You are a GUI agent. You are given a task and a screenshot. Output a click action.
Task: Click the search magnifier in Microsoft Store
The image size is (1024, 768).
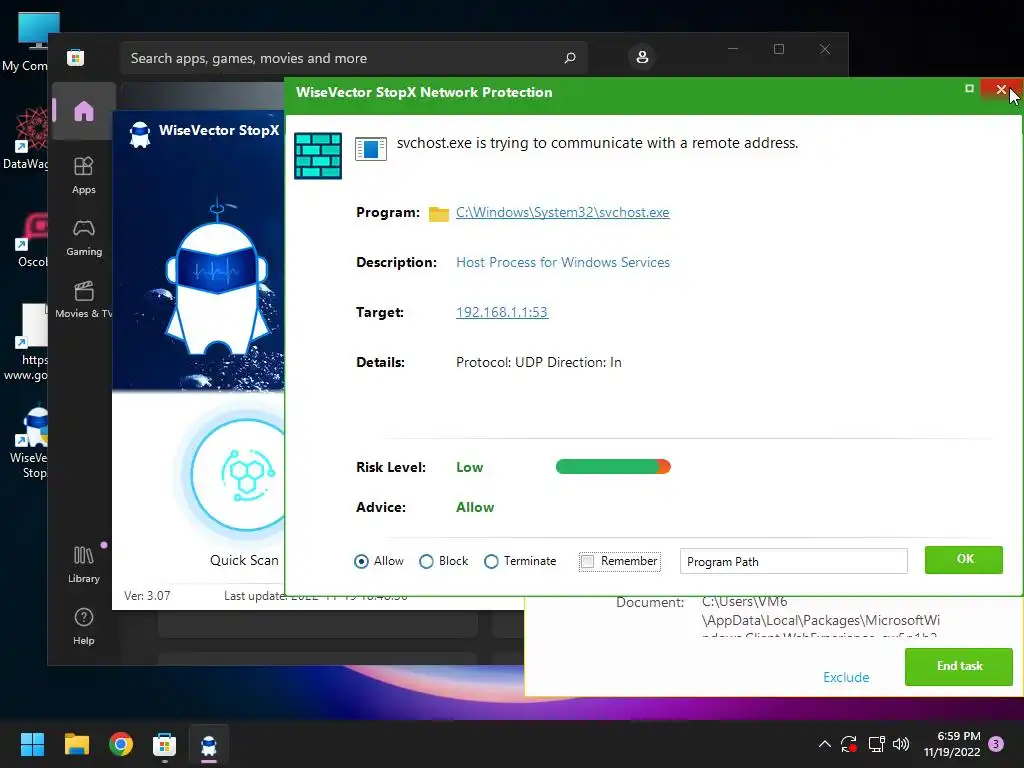(570, 58)
